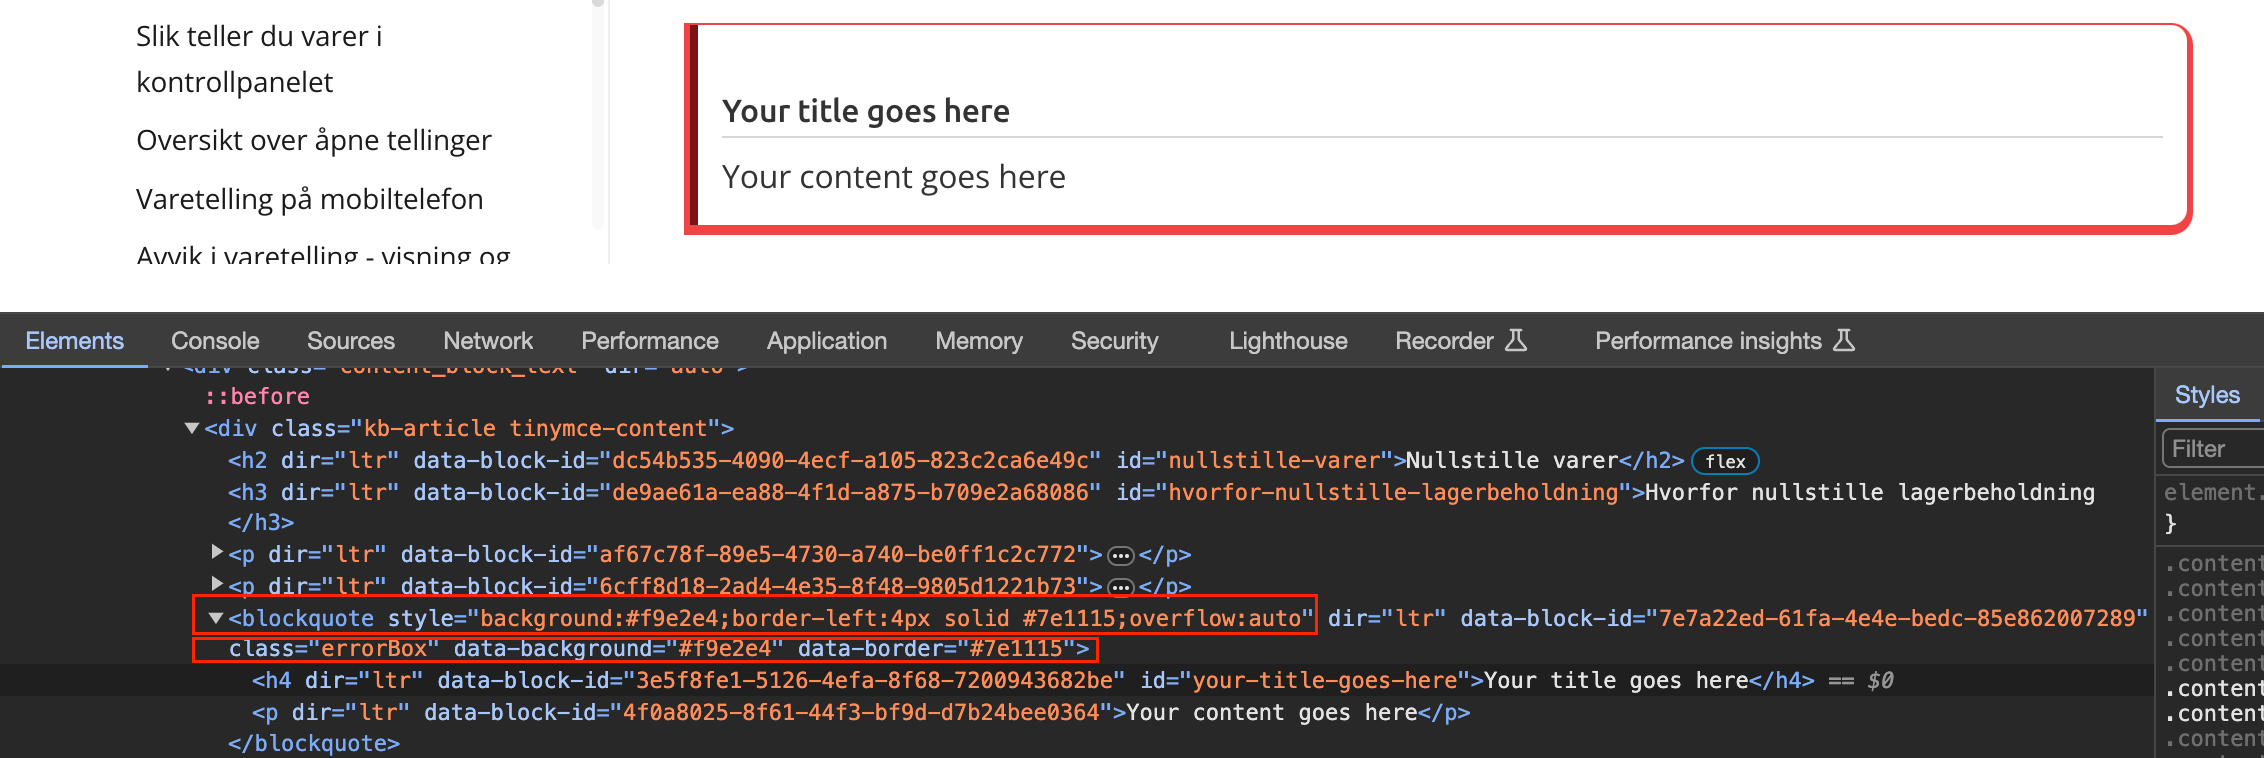Open 'Varetelling på mobiltelefon' sidebar link
The width and height of the screenshot is (2264, 758).
[309, 199]
